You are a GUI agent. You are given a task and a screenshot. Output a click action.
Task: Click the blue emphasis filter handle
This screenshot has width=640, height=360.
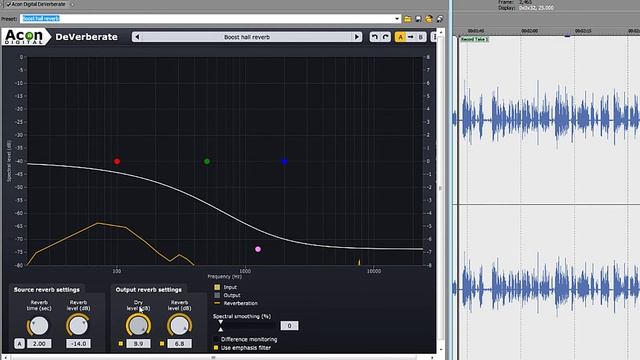click(x=284, y=162)
